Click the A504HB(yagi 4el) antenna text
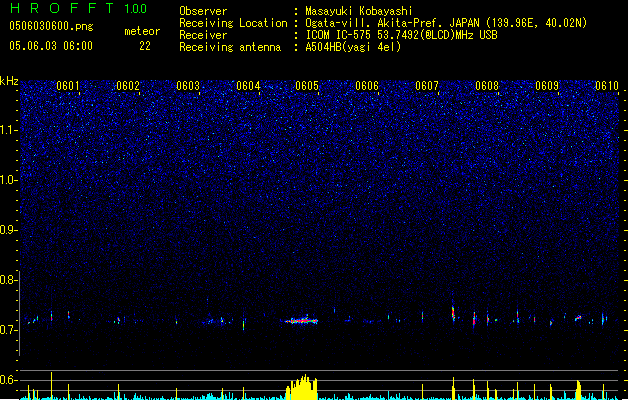The image size is (629, 400). (x=353, y=47)
